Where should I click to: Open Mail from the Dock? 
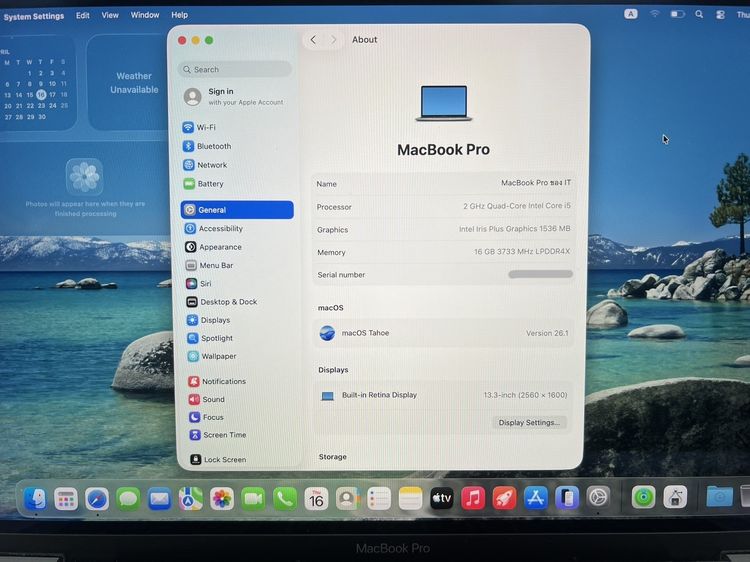tap(159, 499)
